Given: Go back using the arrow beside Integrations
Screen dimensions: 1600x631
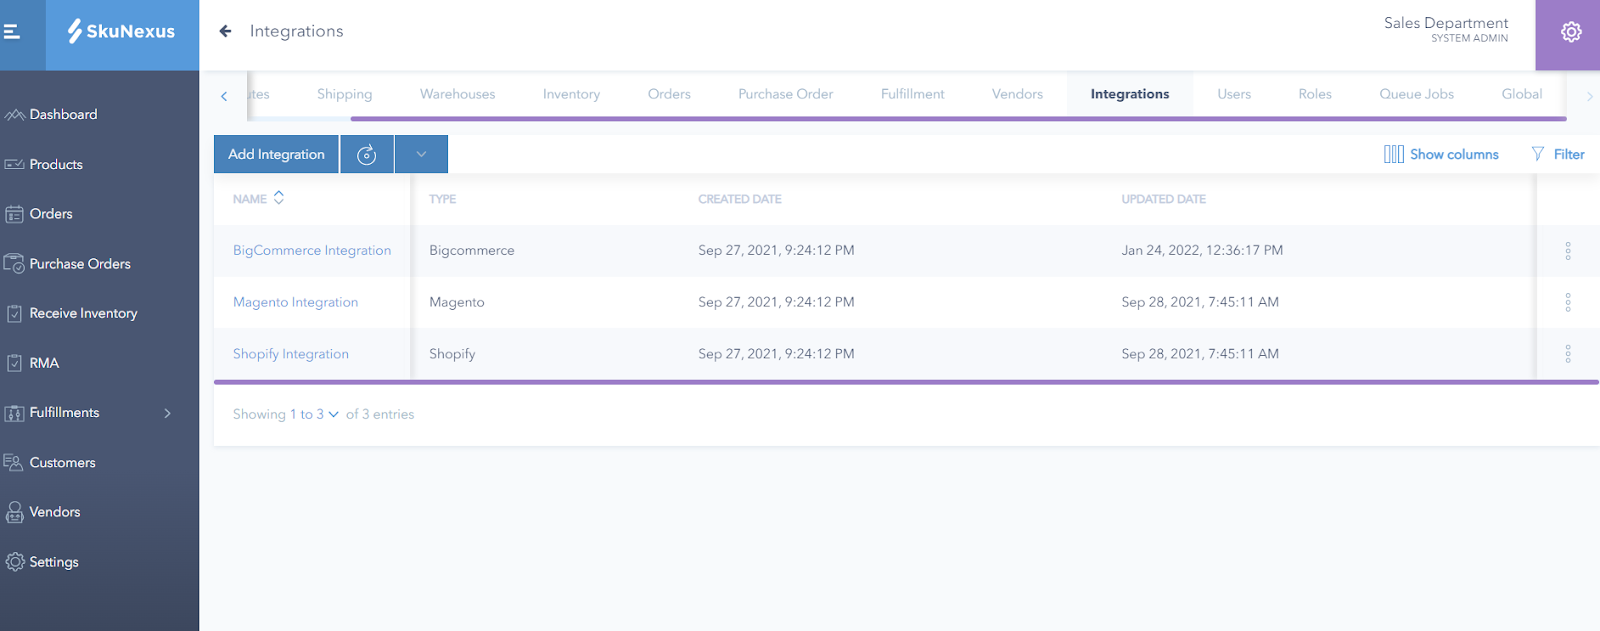Looking at the screenshot, I should click(x=225, y=31).
